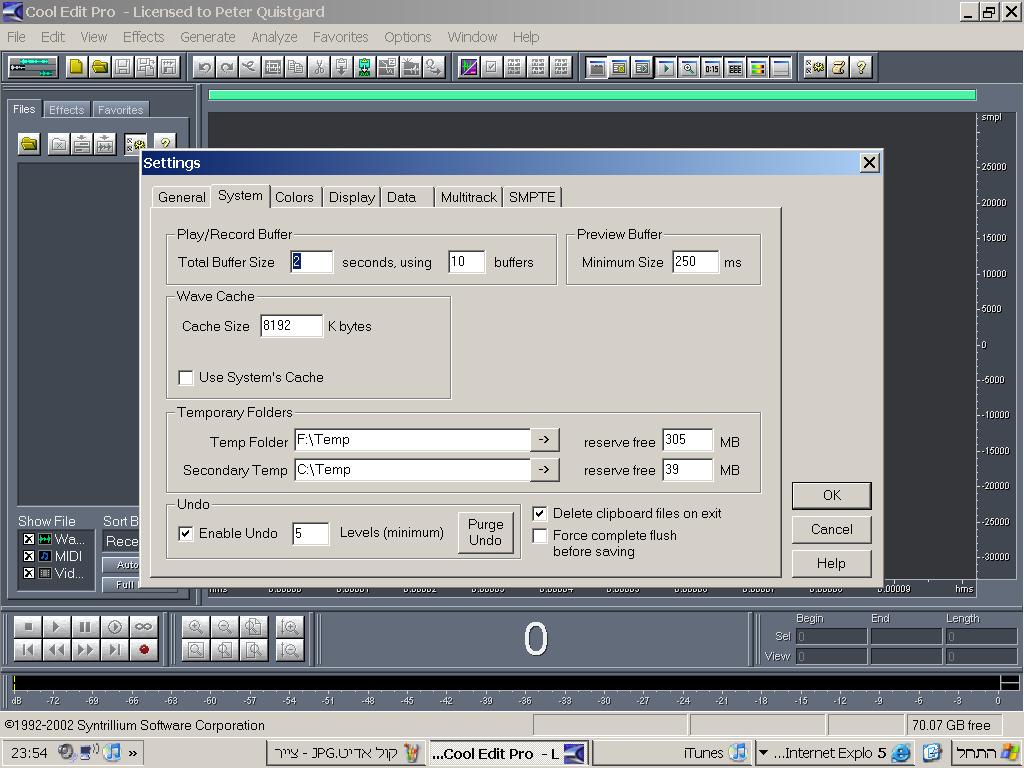Image resolution: width=1024 pixels, height=768 pixels.
Task: Open the spectral view toggle icon
Action: [x=469, y=67]
